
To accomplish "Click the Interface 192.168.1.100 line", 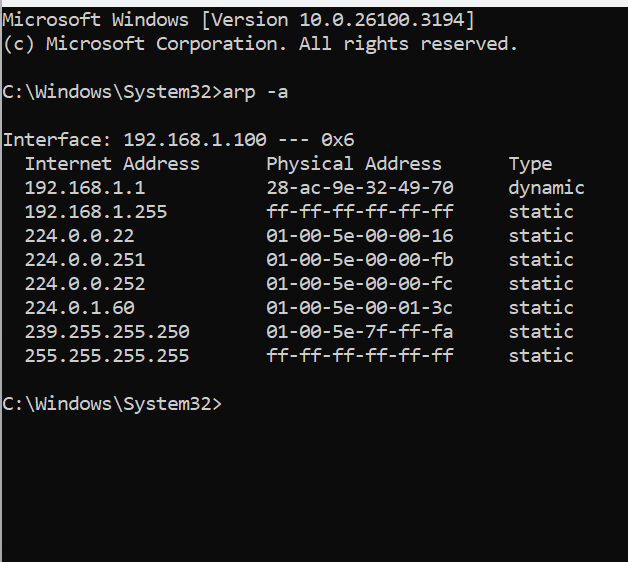I will coord(179,140).
